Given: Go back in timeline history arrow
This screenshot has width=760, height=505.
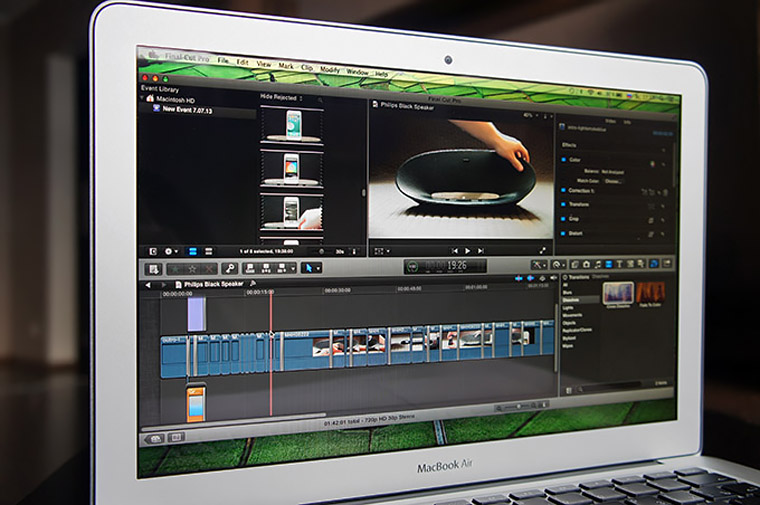Looking at the screenshot, I should pos(148,285).
